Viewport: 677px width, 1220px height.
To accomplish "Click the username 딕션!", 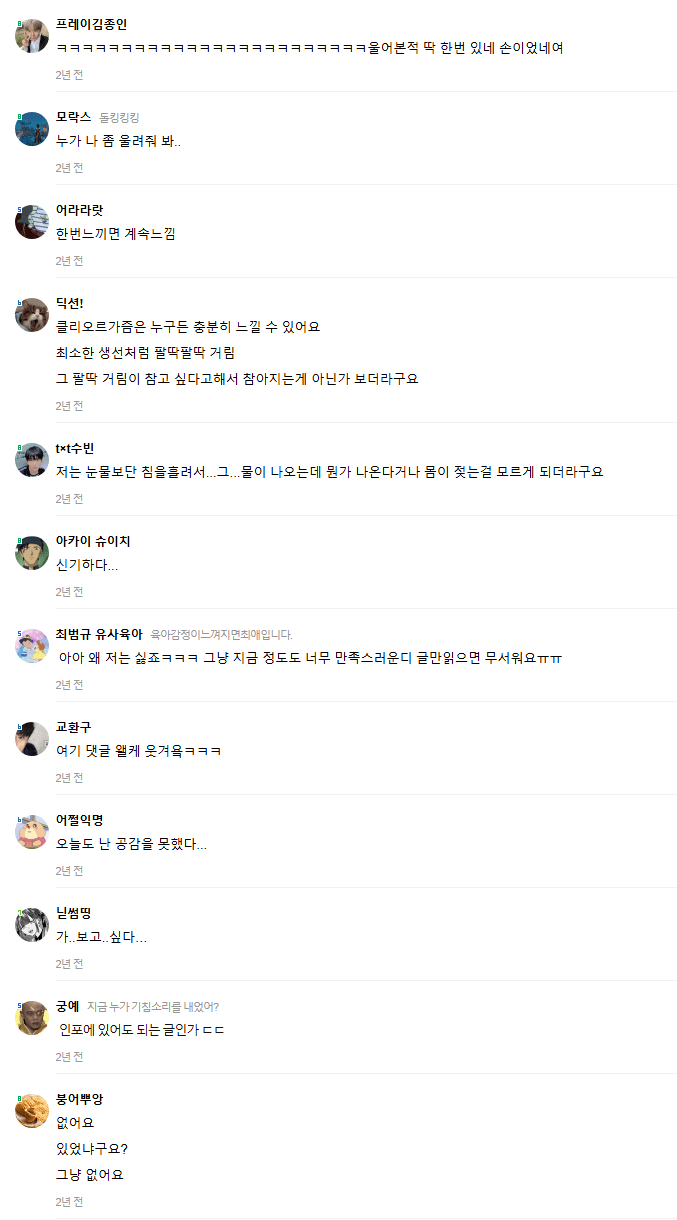I will tap(70, 303).
